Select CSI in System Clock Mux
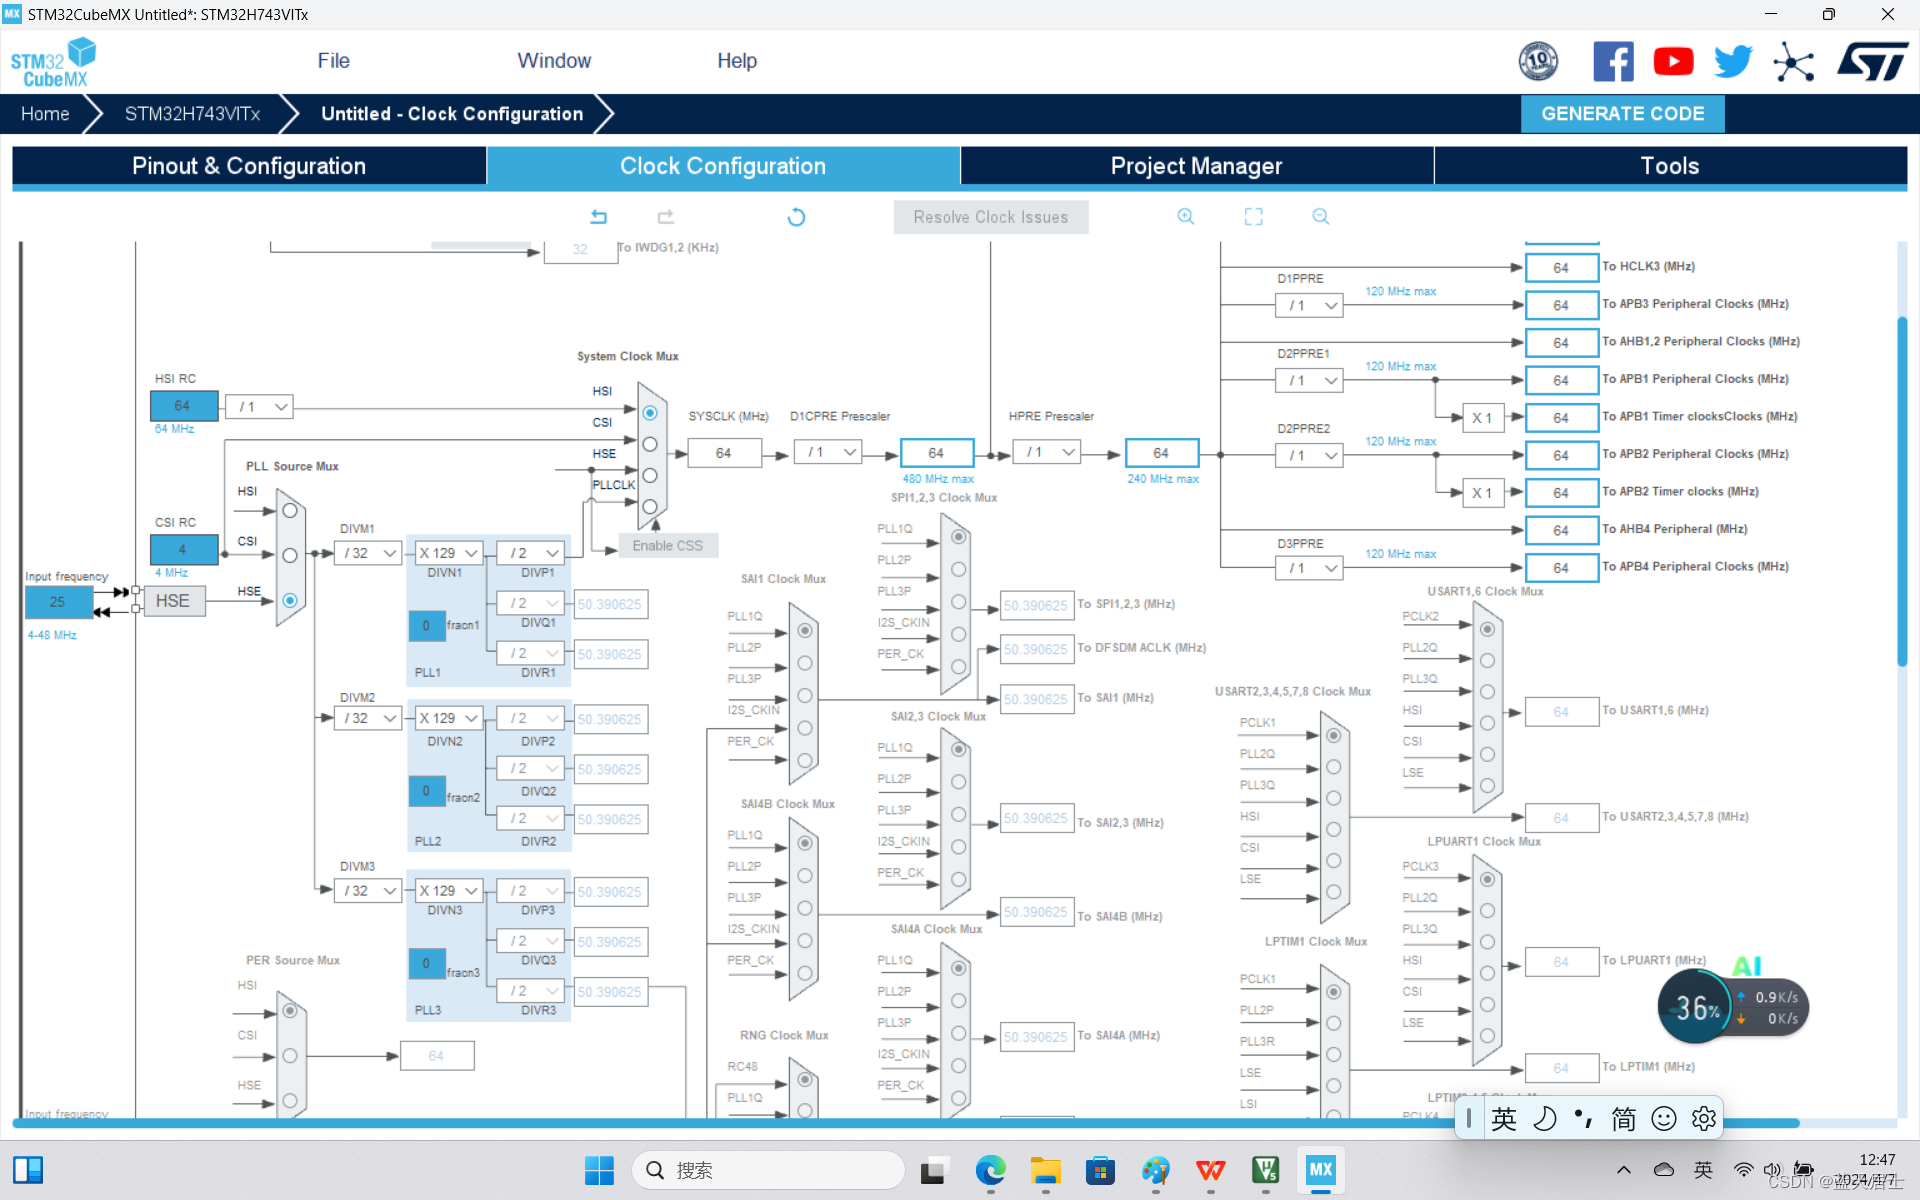 (x=650, y=444)
